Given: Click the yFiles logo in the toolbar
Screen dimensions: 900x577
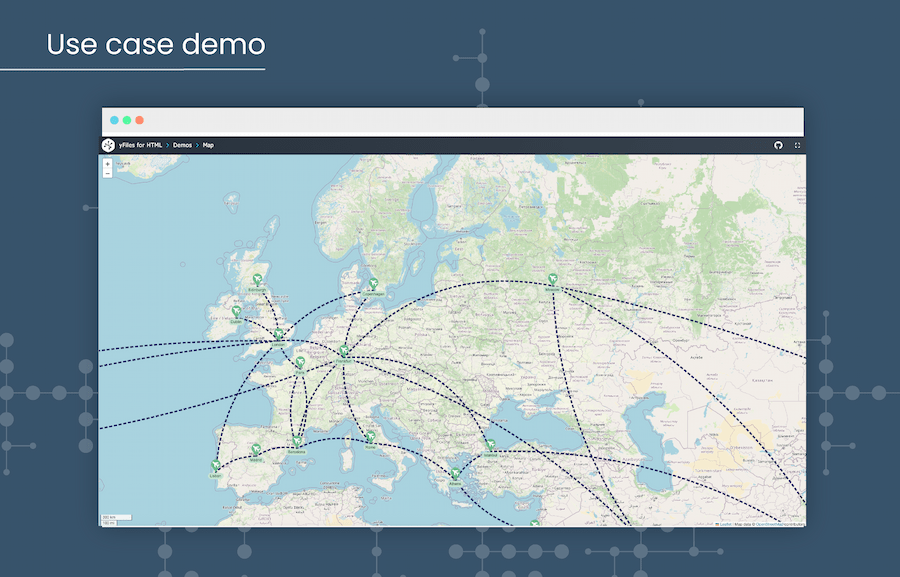Looking at the screenshot, I should click(x=106, y=144).
